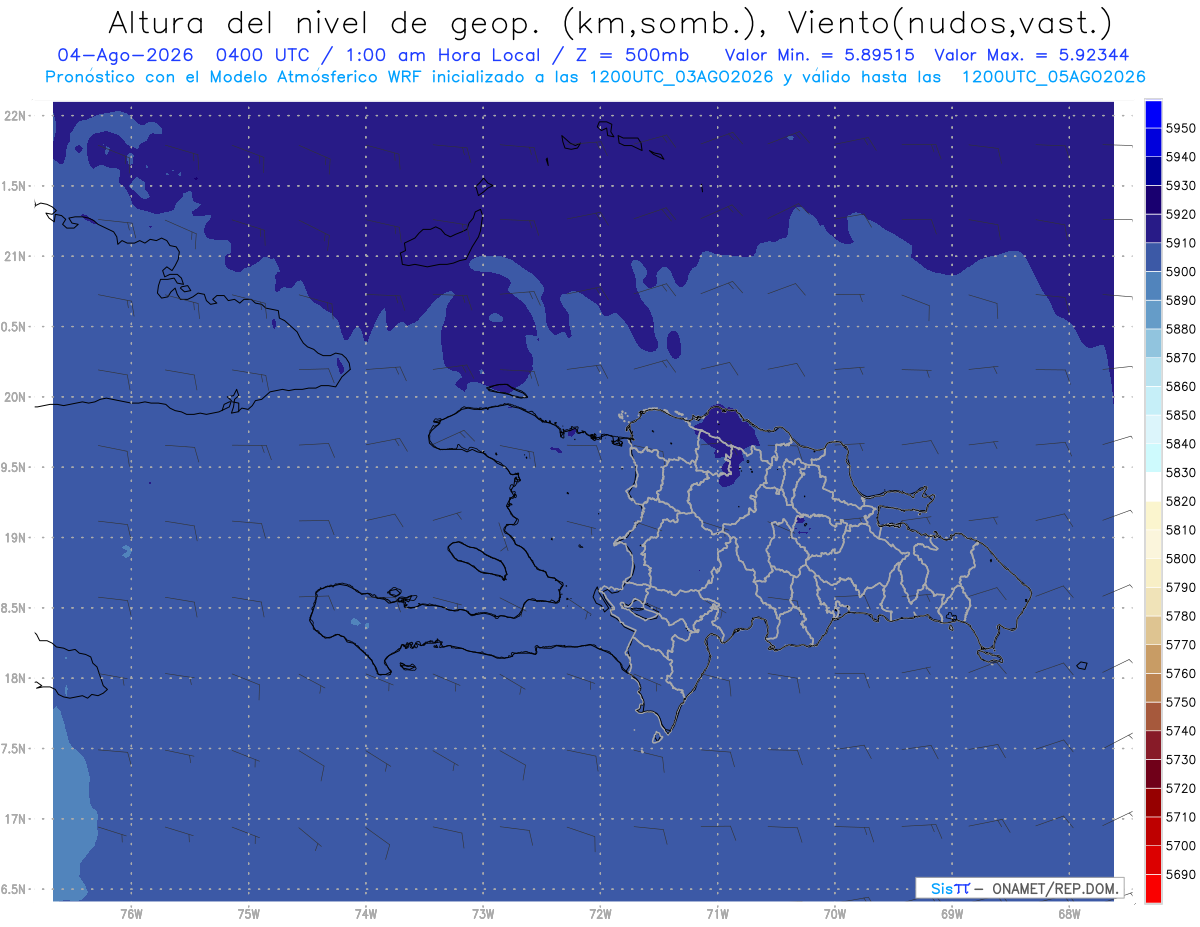Image resolution: width=1200 pixels, height=927 pixels.
Task: Click the legend value '5800'
Action: coord(1180,559)
